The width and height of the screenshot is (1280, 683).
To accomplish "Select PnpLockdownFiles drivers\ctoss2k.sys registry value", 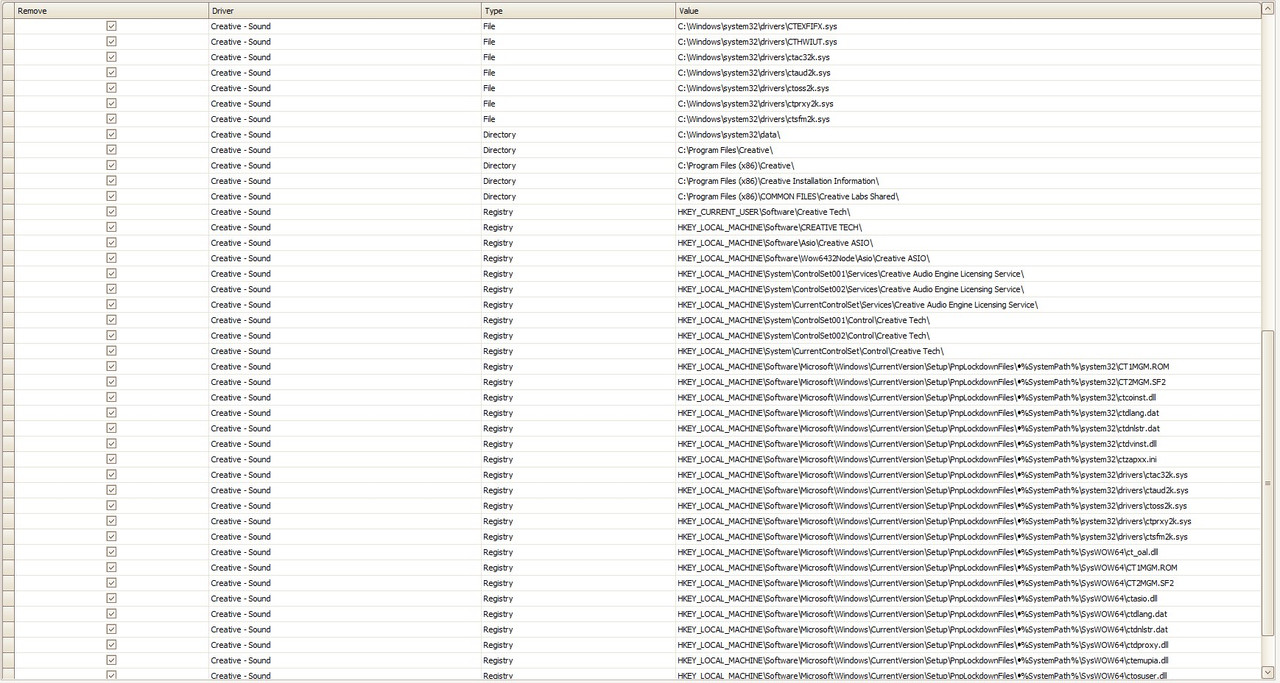I will coord(968,506).
